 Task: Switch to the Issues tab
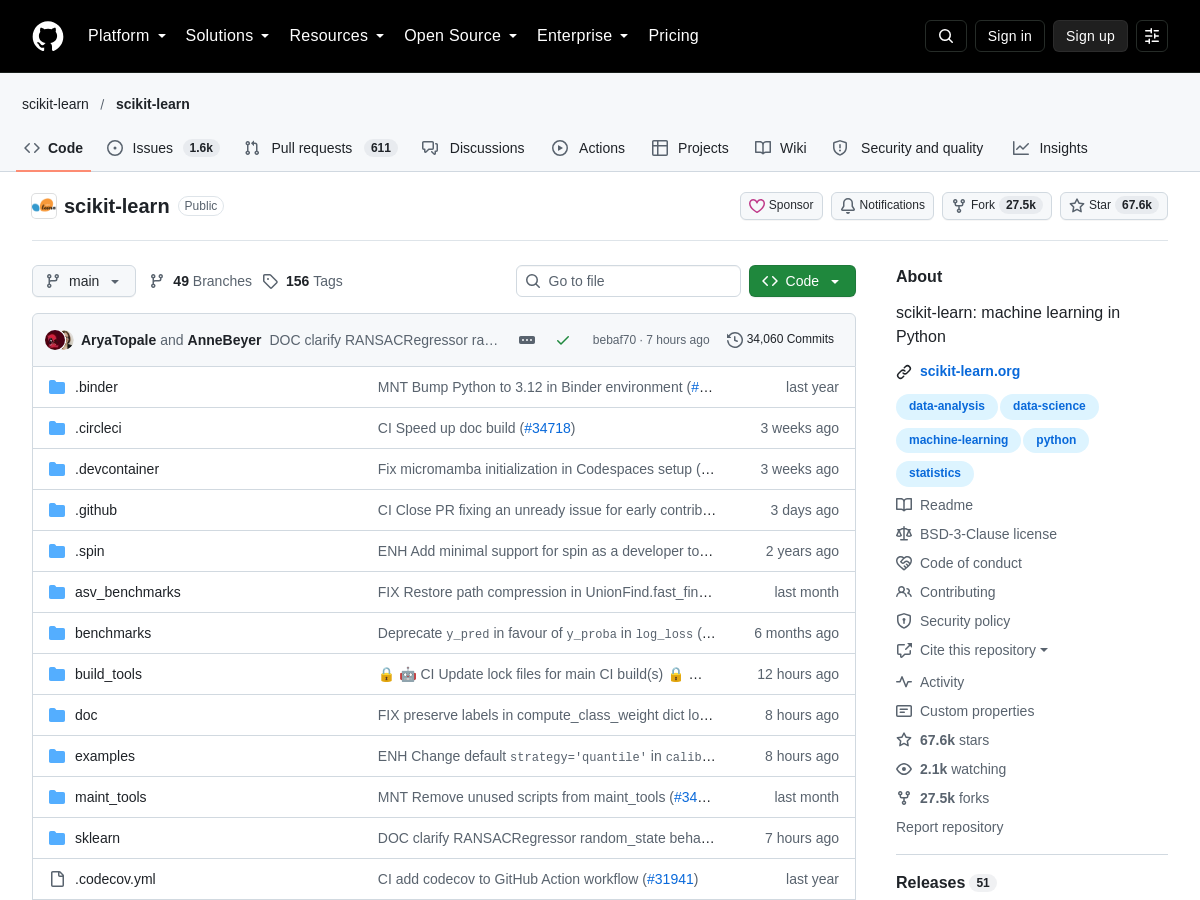[x=163, y=148]
